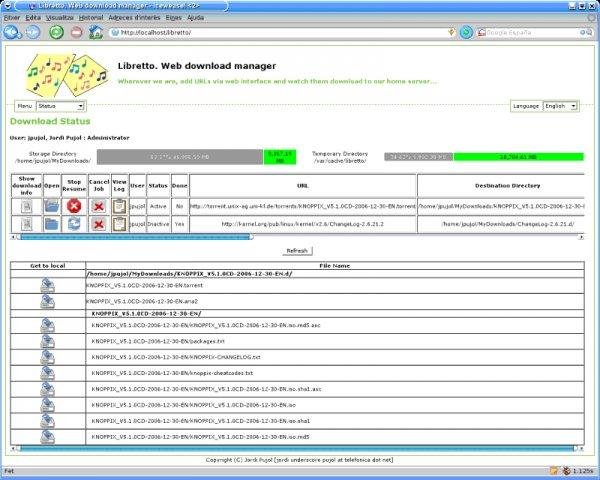Stop the Active KNOPPIX download
600x480 pixels.
(74, 206)
